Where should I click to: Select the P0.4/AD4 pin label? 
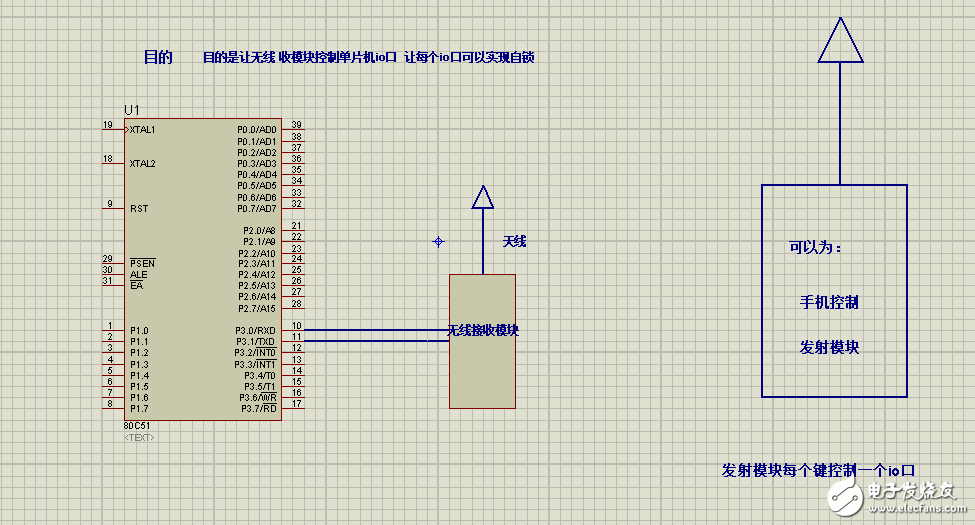(257, 175)
